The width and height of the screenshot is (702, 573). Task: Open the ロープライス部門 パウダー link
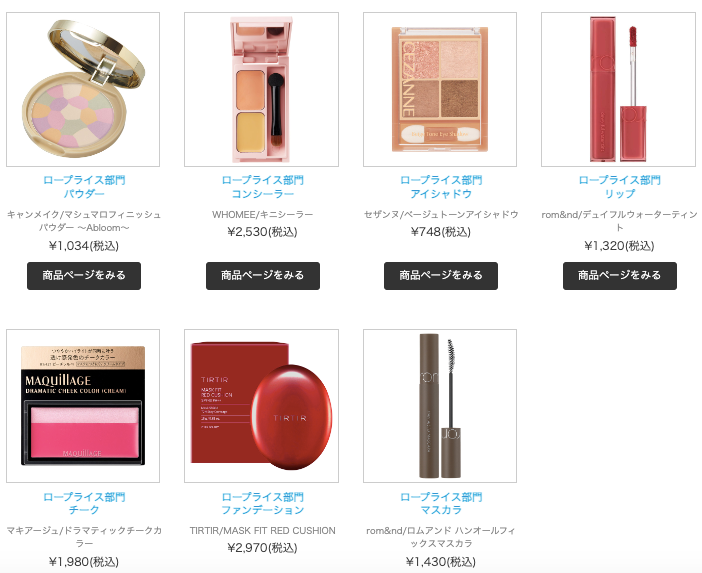click(84, 187)
